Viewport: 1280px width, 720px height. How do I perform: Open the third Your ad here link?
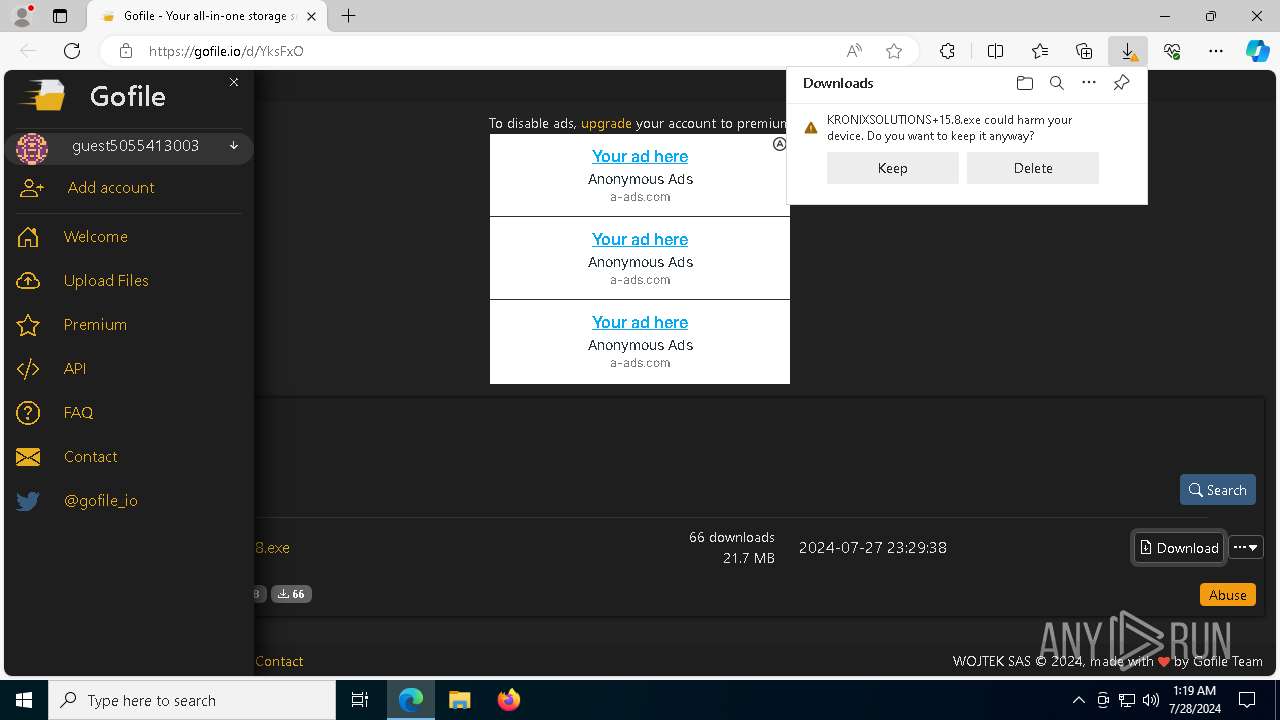pyautogui.click(x=640, y=322)
